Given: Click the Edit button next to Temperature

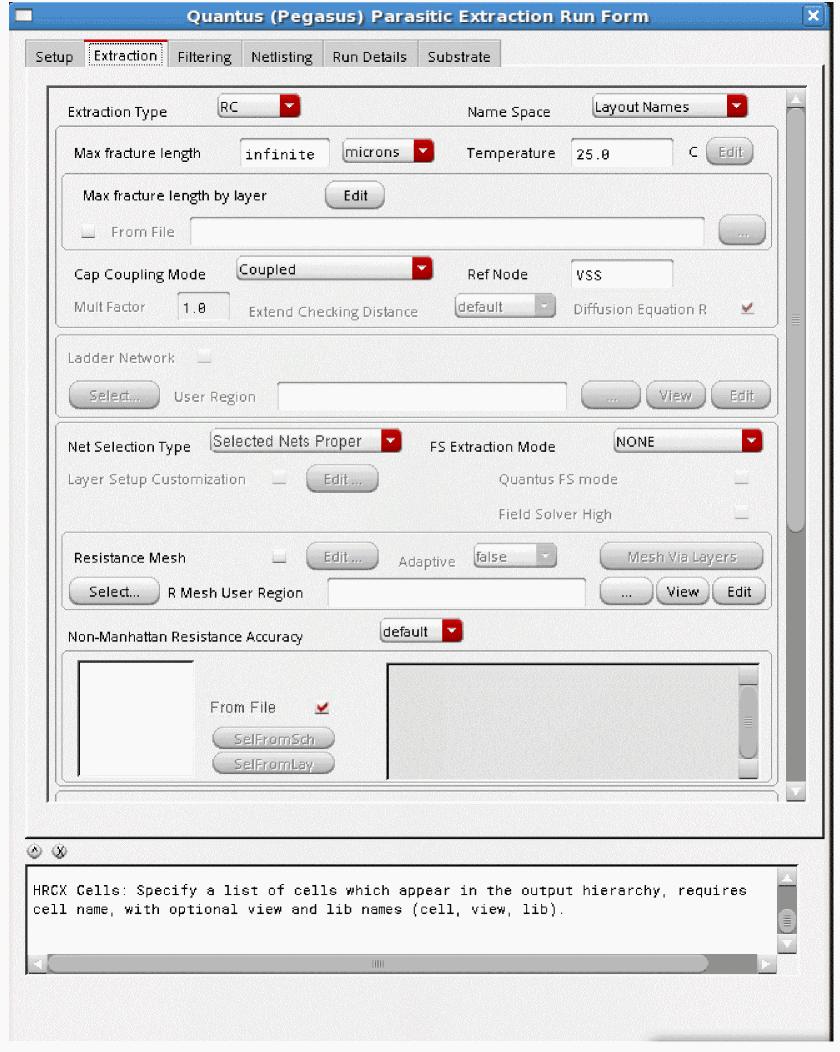Looking at the screenshot, I should pos(730,152).
